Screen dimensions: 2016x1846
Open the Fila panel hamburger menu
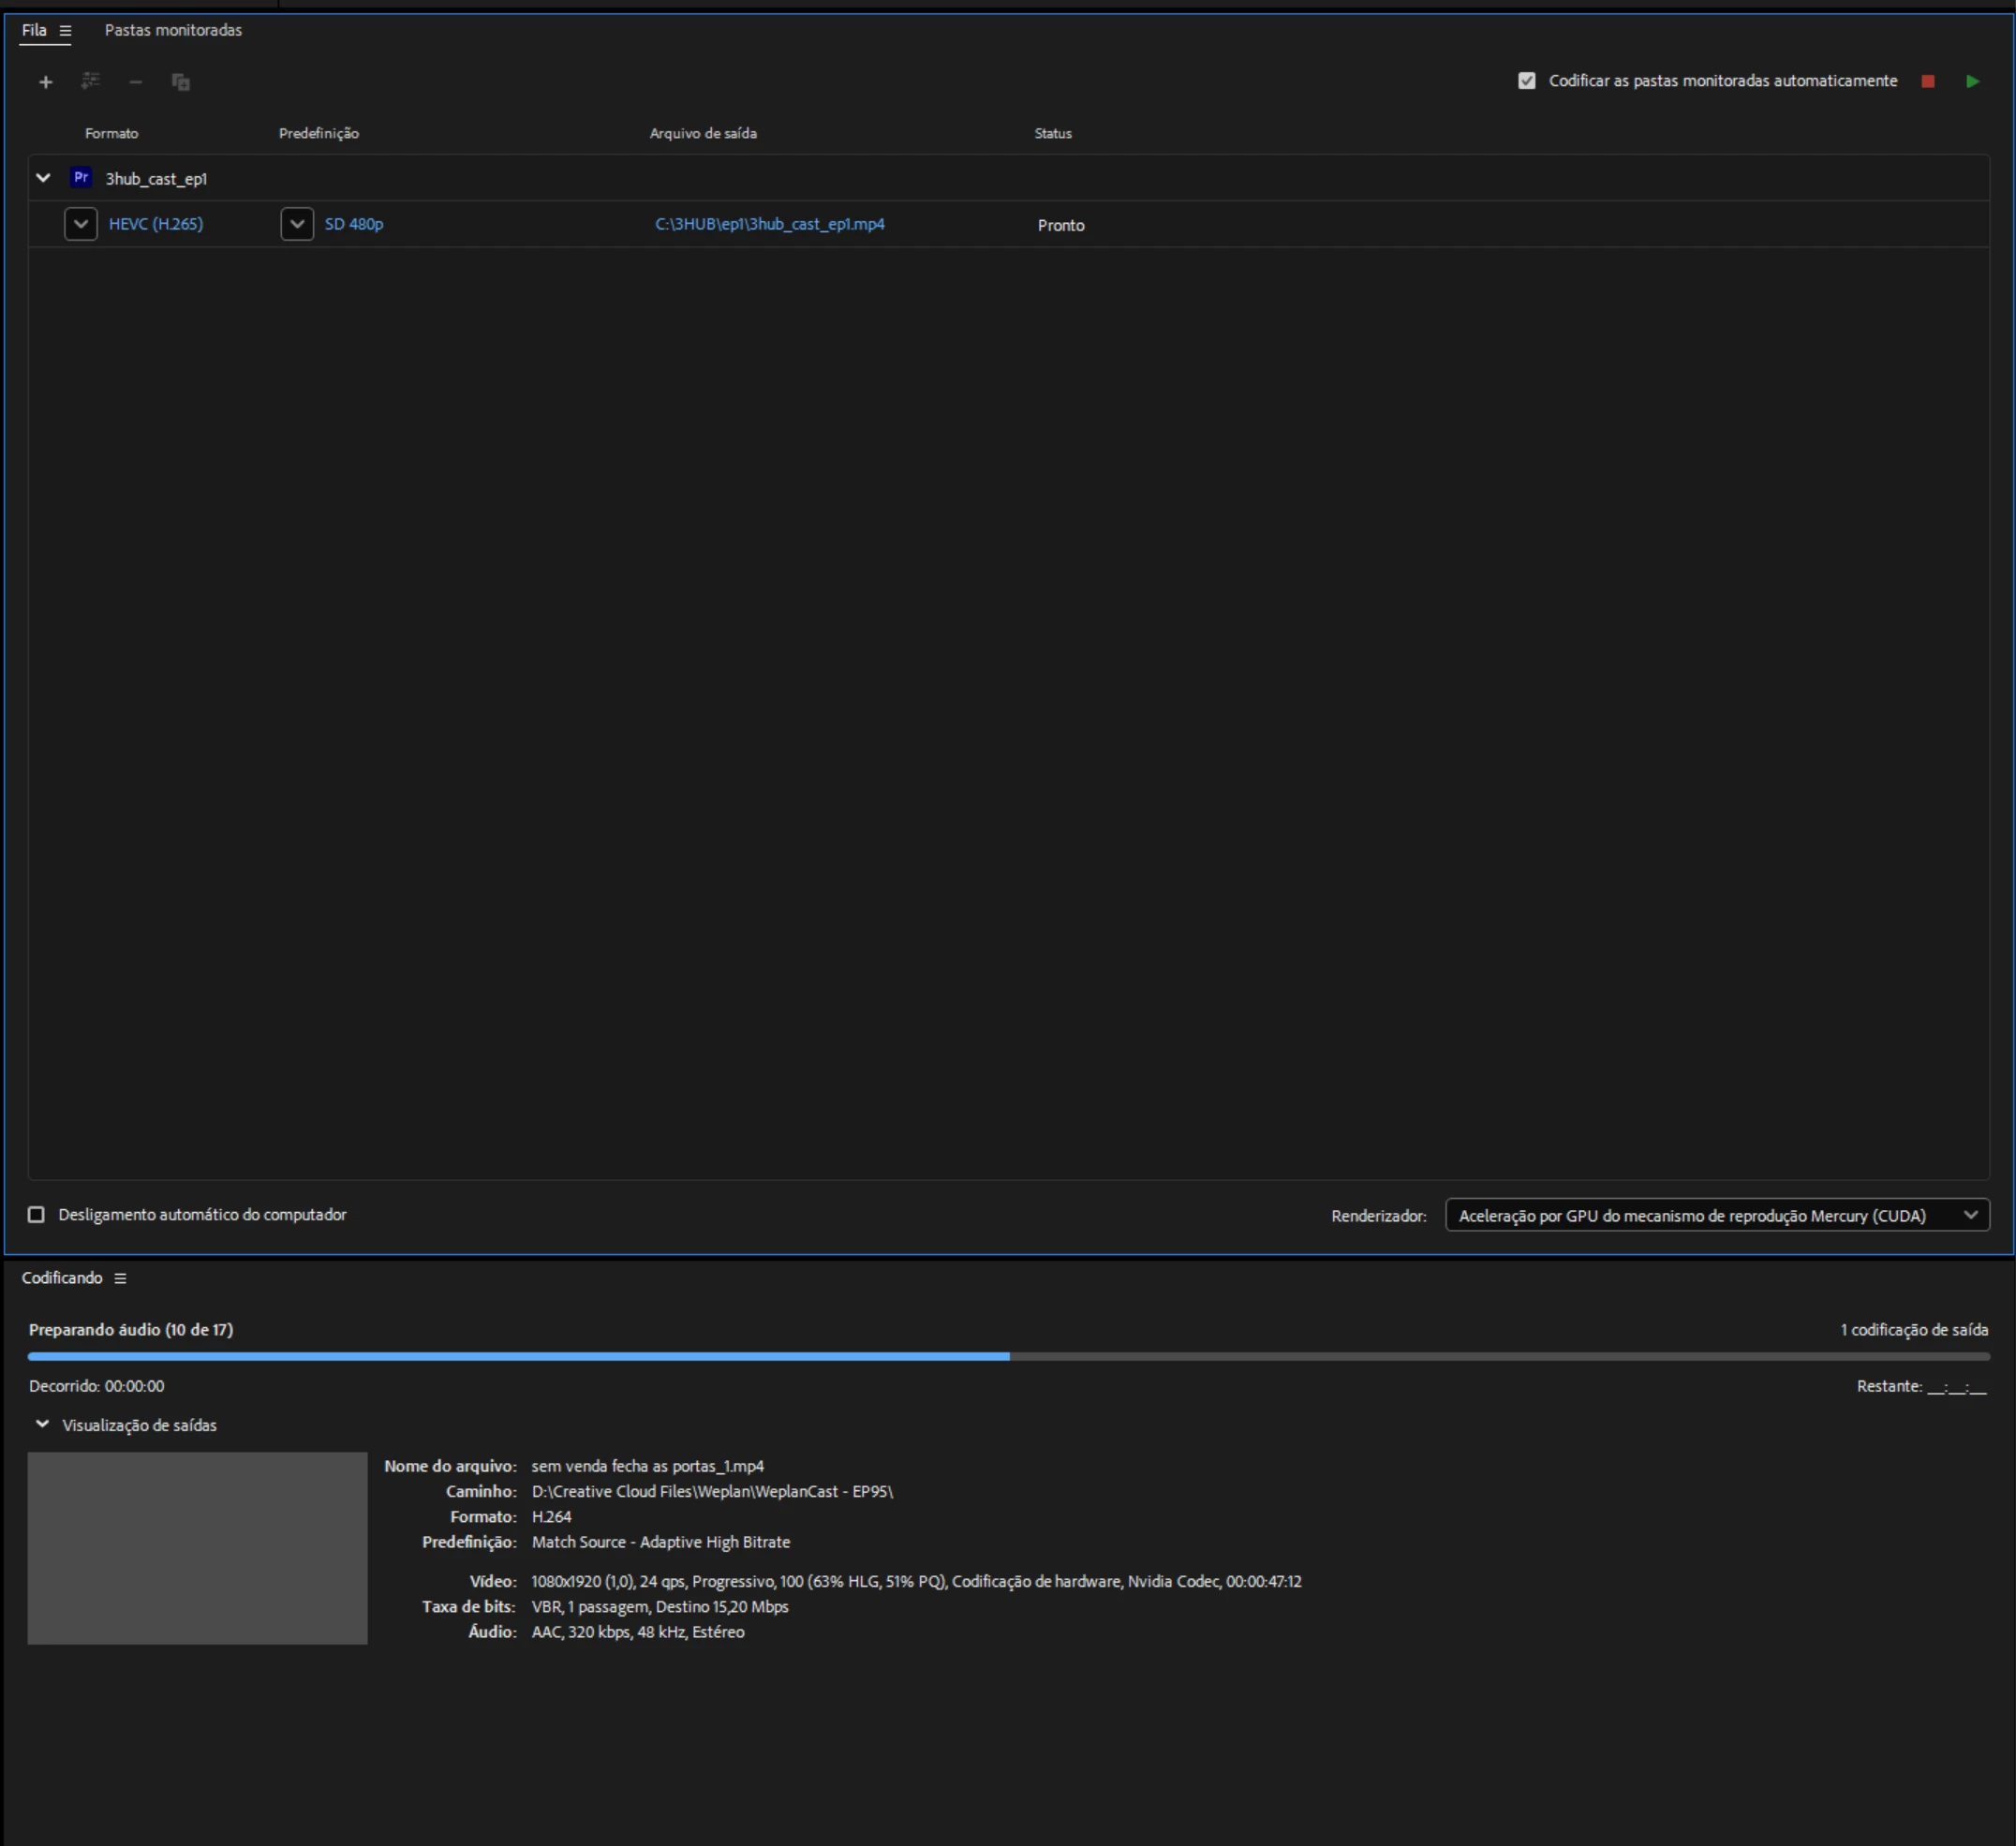click(x=65, y=31)
